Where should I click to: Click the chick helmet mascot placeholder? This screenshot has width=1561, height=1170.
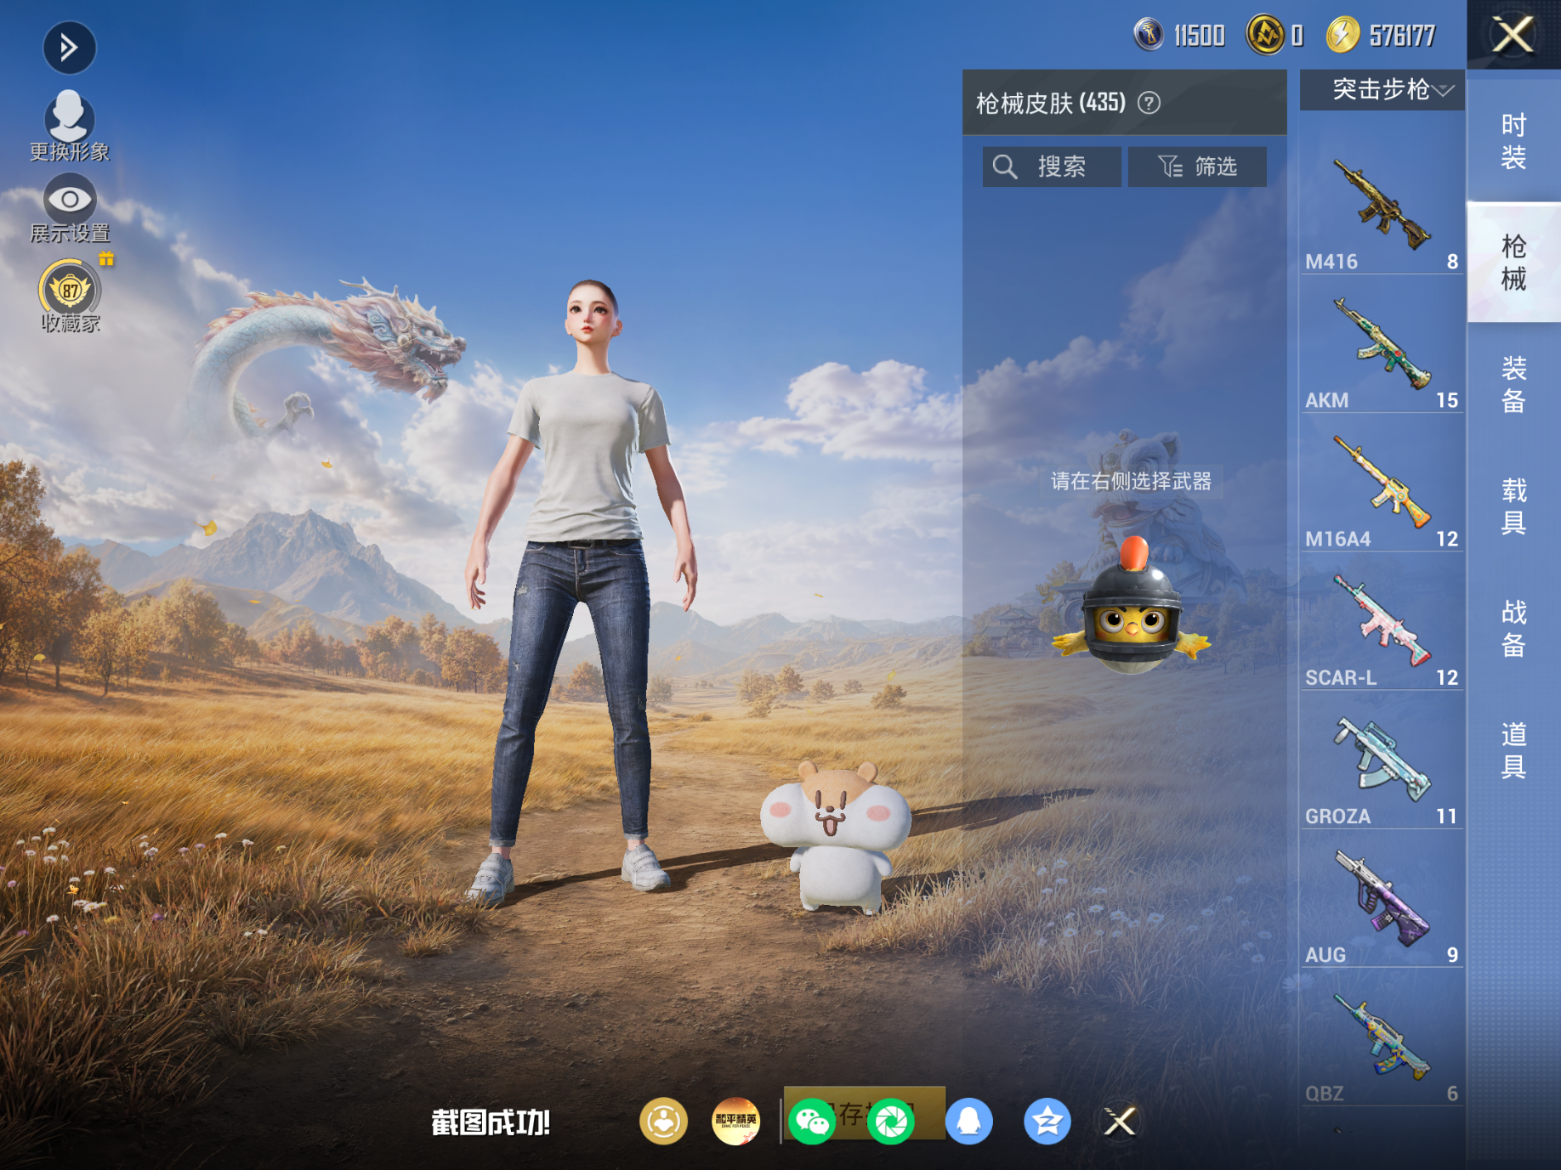(1131, 607)
